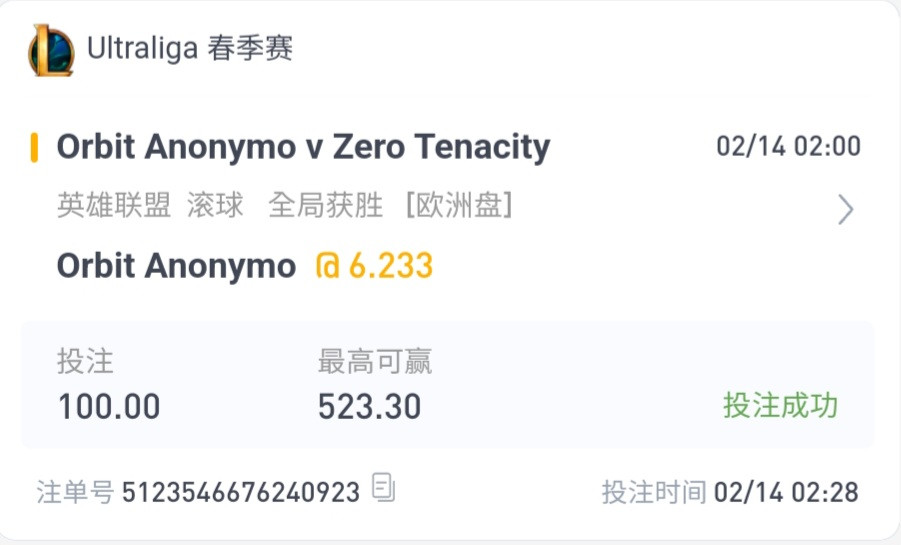This screenshot has height=545, width=901.
Task: Tap the 全局获胜 market type label
Action: [x=325, y=205]
